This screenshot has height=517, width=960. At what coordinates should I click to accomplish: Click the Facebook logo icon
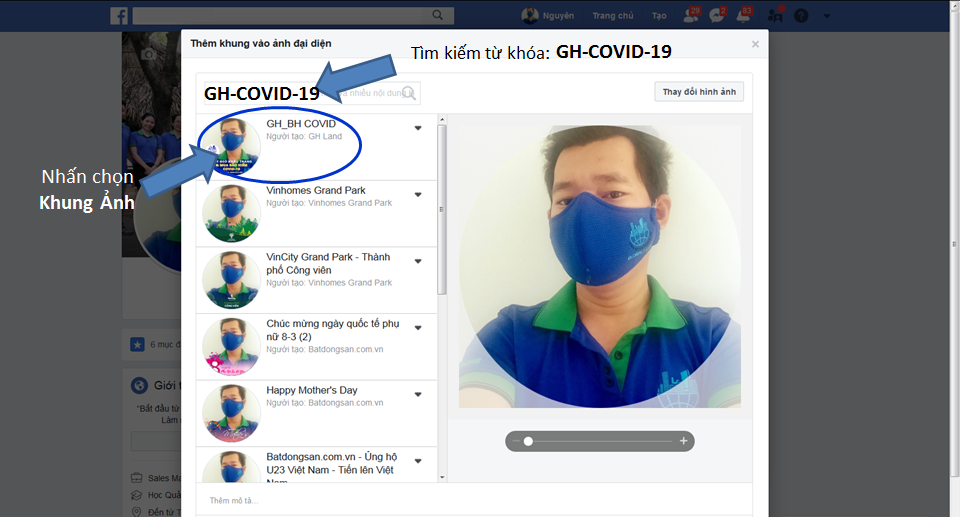119,16
